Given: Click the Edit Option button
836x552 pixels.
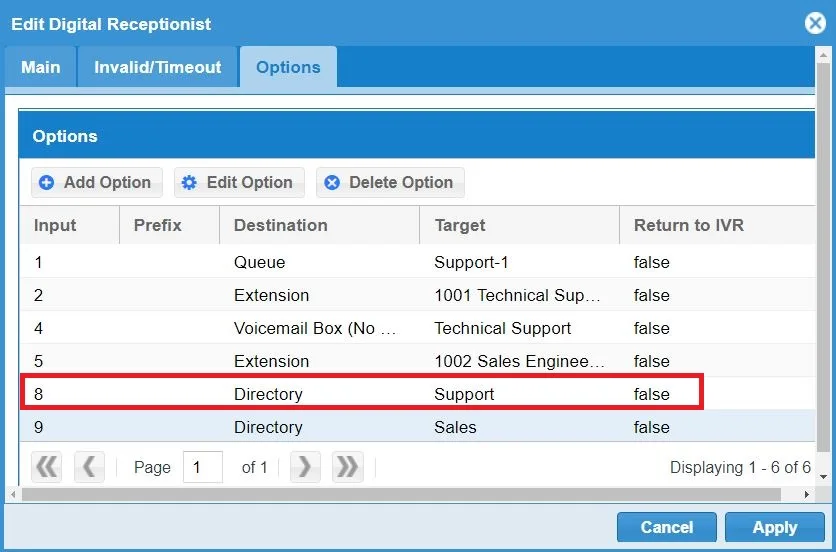Looking at the screenshot, I should pos(239,182).
